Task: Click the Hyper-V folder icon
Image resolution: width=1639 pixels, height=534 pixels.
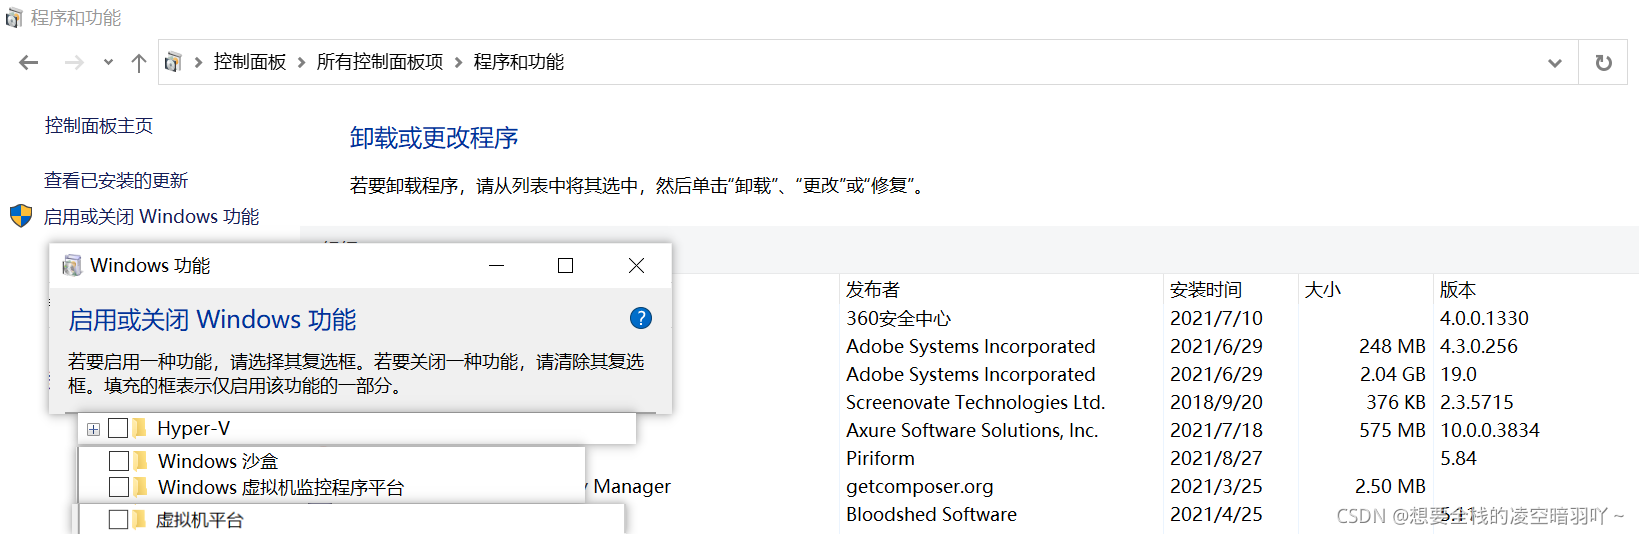Action: tap(140, 428)
